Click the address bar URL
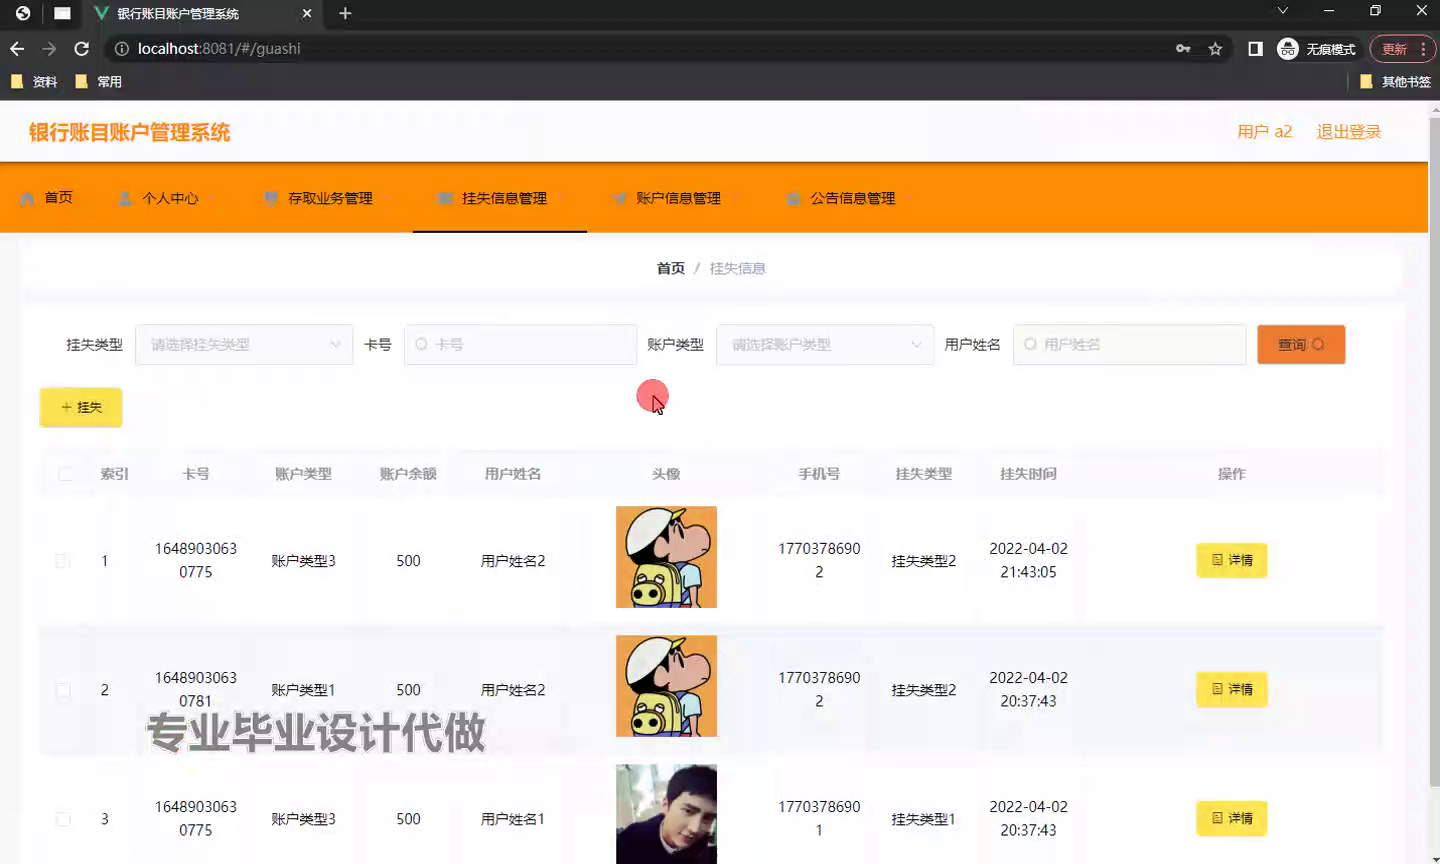This screenshot has width=1440, height=864. click(219, 49)
